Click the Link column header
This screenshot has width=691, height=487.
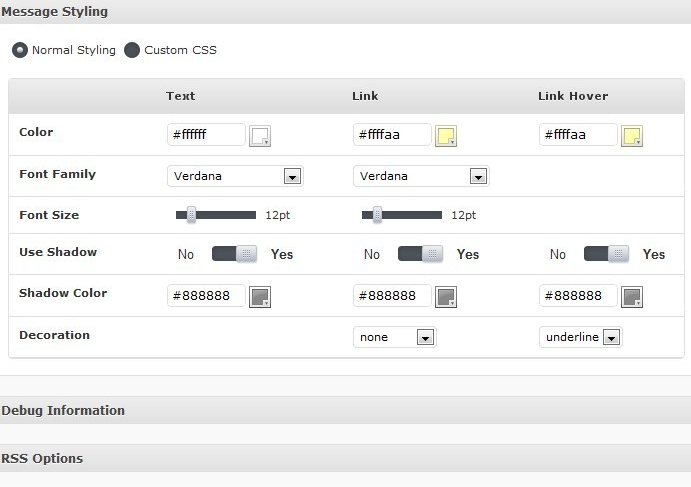click(x=365, y=96)
